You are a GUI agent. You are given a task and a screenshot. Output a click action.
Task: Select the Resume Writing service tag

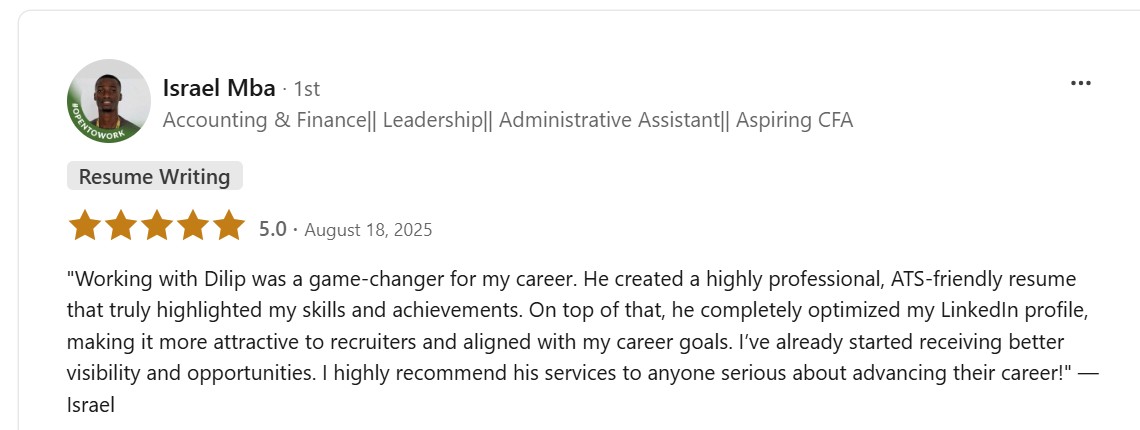pyautogui.click(x=154, y=177)
